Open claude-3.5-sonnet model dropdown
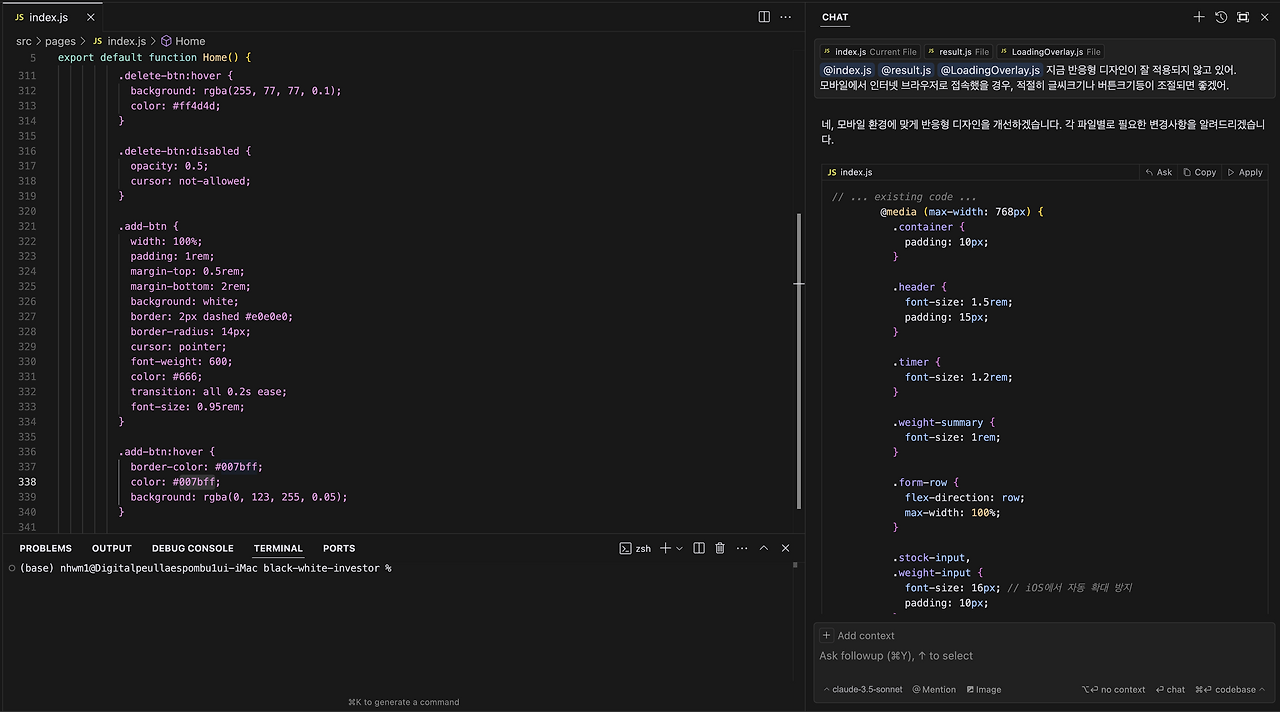 (863, 689)
